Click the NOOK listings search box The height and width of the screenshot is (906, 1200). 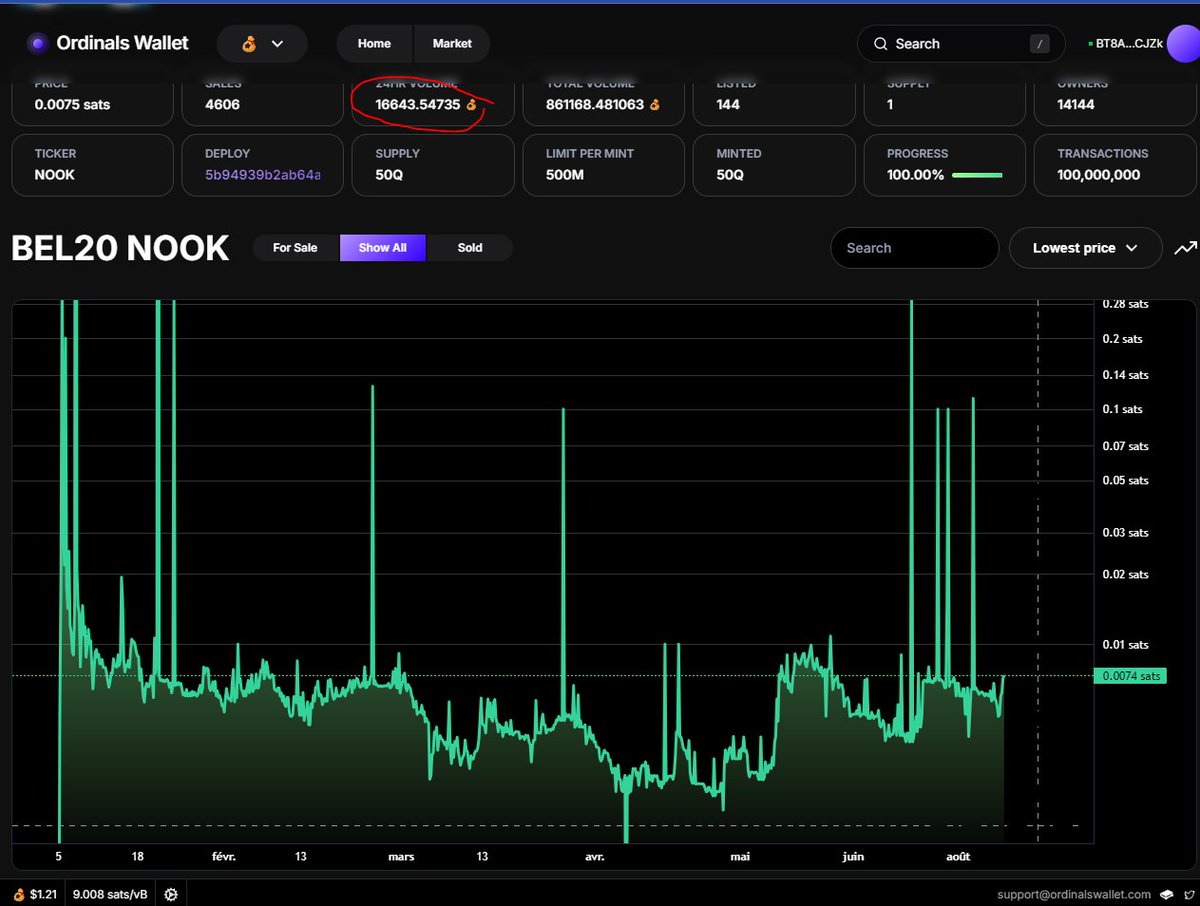coord(914,248)
